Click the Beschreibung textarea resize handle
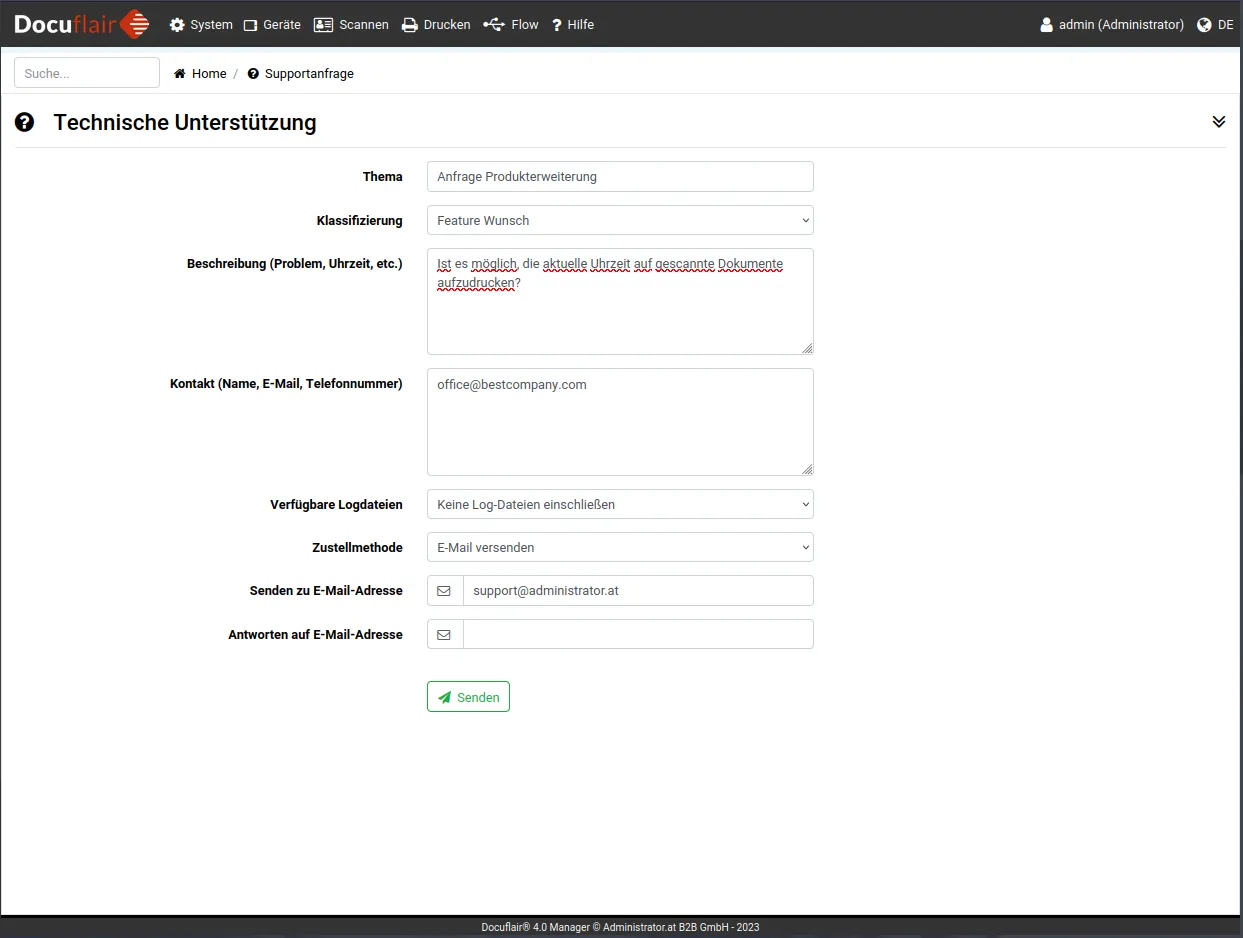 pos(807,348)
